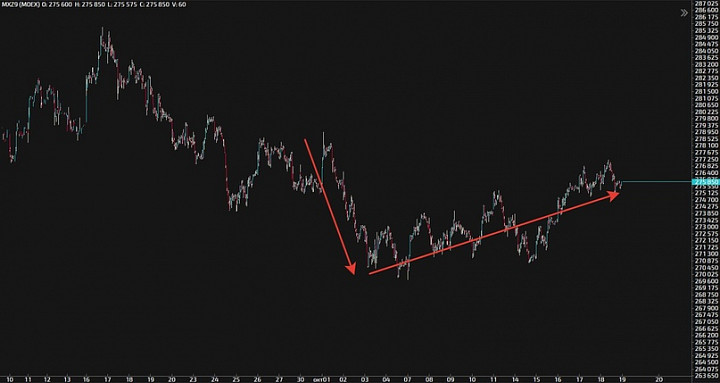The width and height of the screenshot is (720, 383).
Task: Click the 14 date label on time axis
Action: pyautogui.click(x=515, y=379)
